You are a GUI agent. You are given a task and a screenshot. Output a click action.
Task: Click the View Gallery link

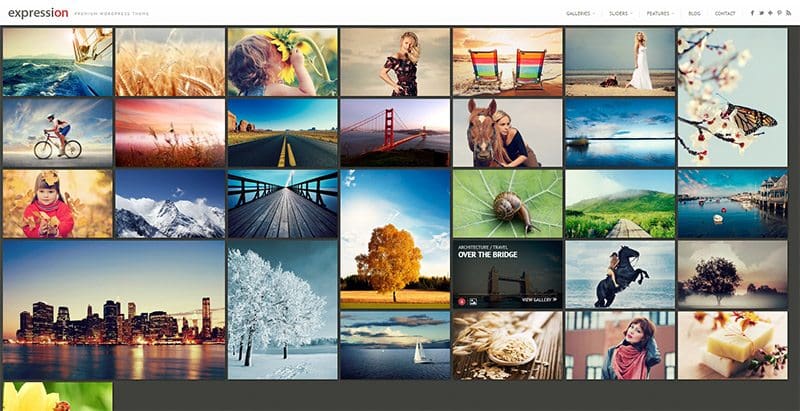539,300
